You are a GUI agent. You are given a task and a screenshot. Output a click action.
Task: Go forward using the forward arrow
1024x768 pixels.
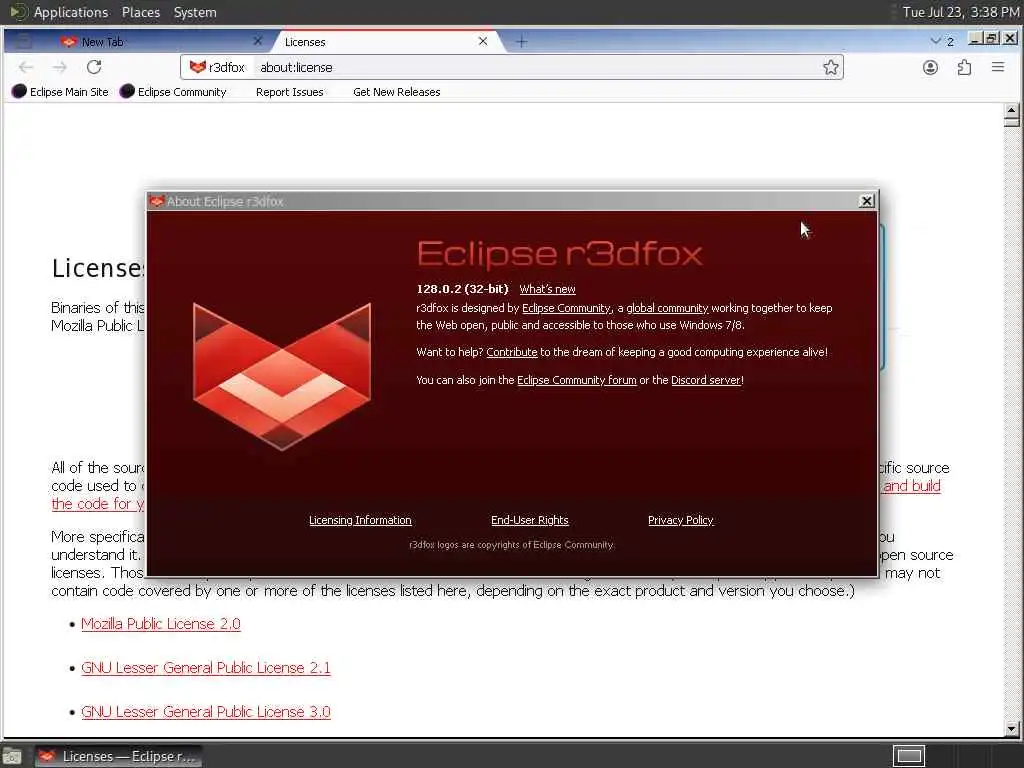coord(59,67)
